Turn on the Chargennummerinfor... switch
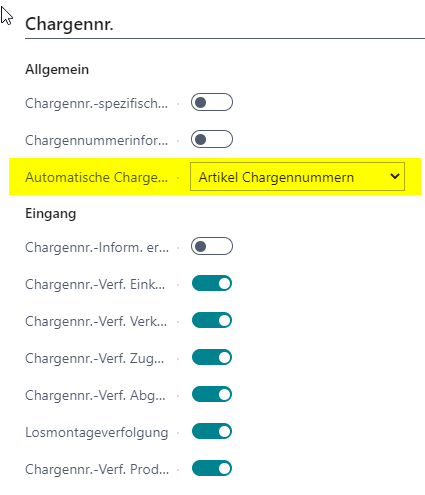 click(x=212, y=139)
